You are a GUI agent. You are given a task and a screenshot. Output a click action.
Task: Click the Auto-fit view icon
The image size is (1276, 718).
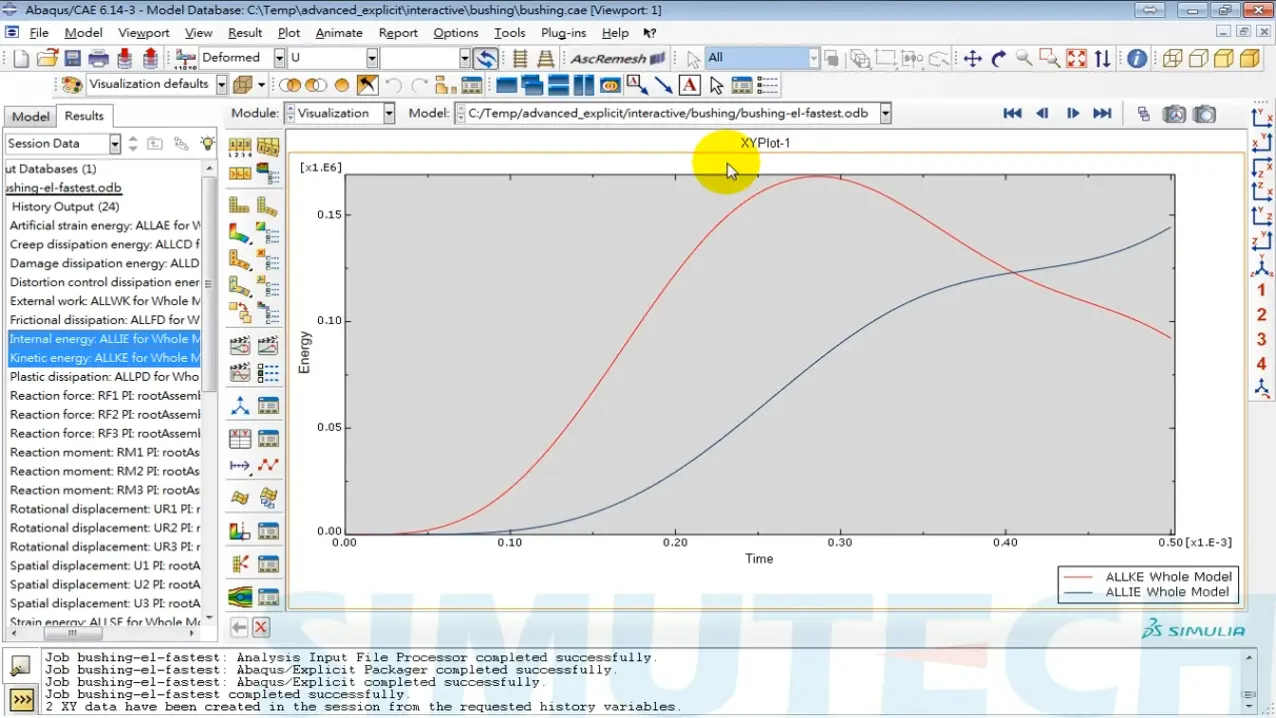(x=1076, y=59)
